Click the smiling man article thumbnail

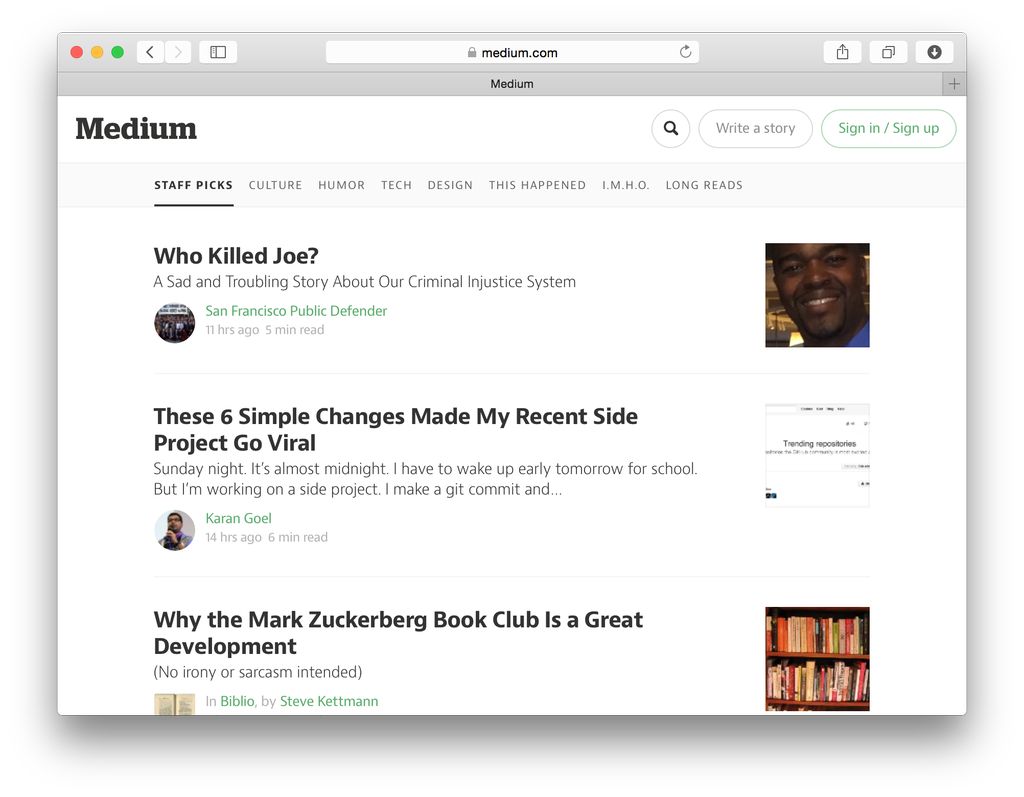pyautogui.click(x=818, y=295)
